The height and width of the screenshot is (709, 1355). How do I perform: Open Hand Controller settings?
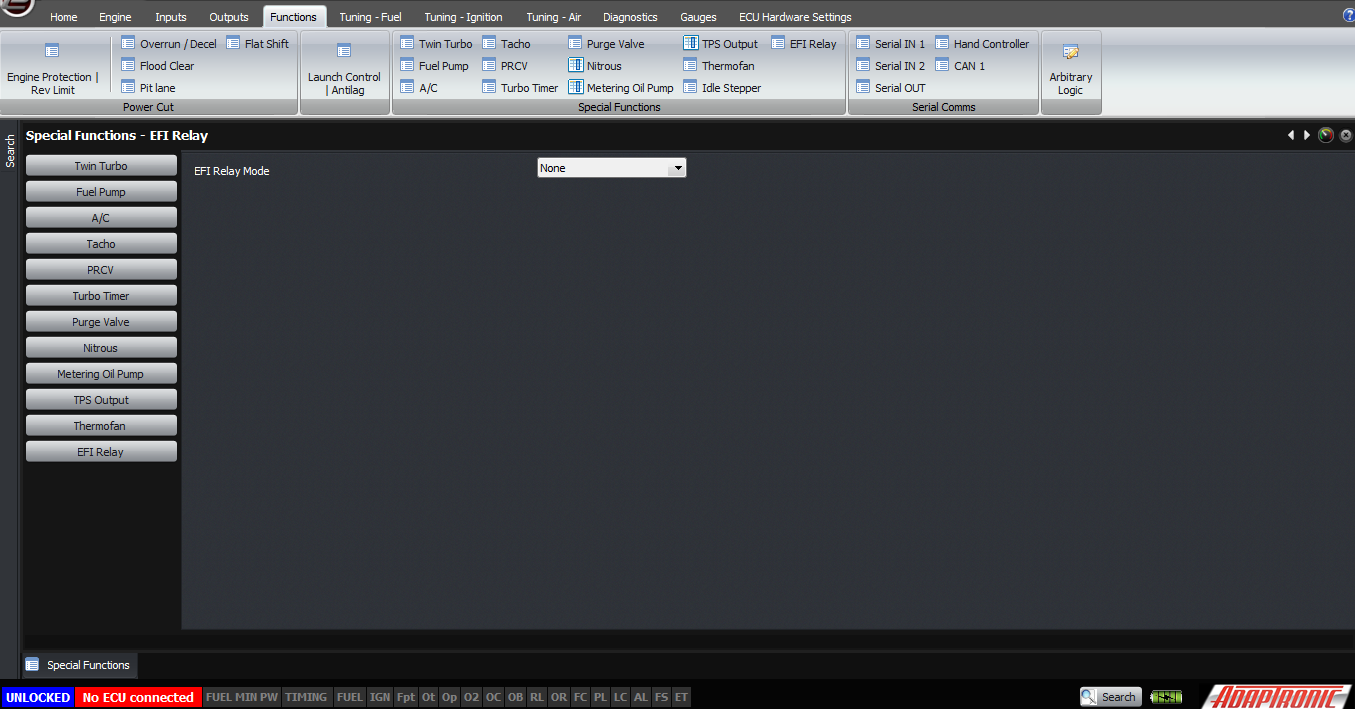[x=982, y=44]
